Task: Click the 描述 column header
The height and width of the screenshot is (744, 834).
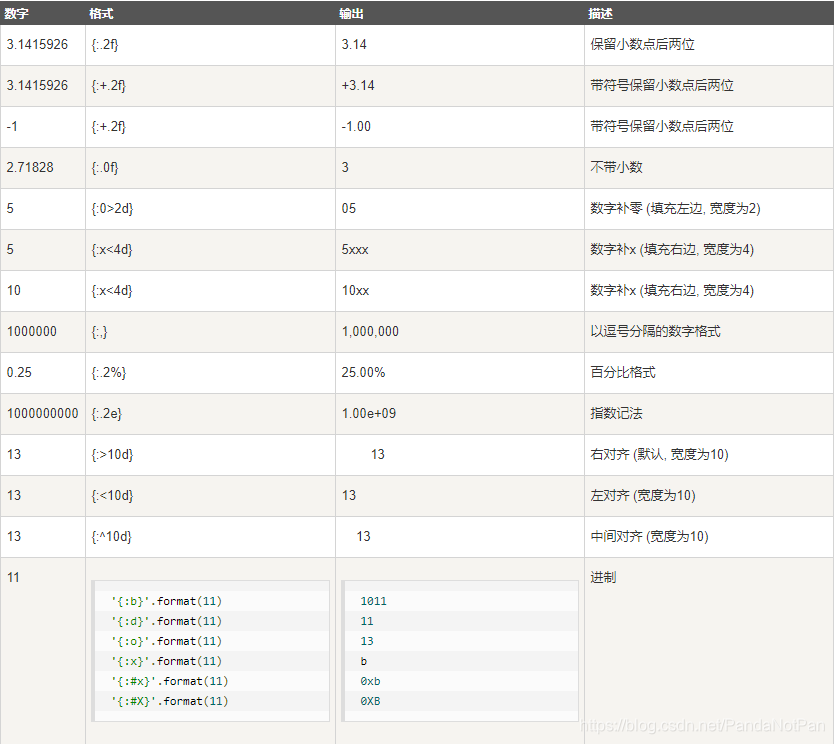Action: [601, 13]
